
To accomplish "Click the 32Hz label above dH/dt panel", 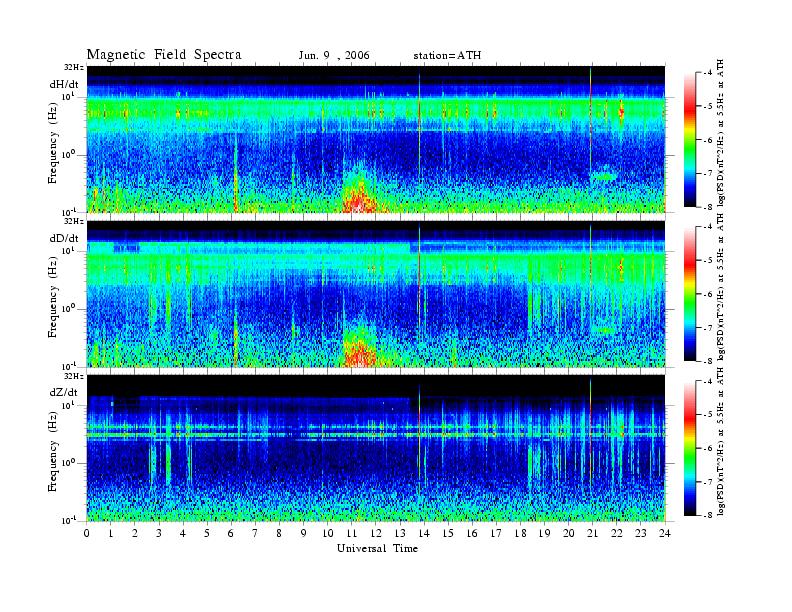I will point(74,67).
